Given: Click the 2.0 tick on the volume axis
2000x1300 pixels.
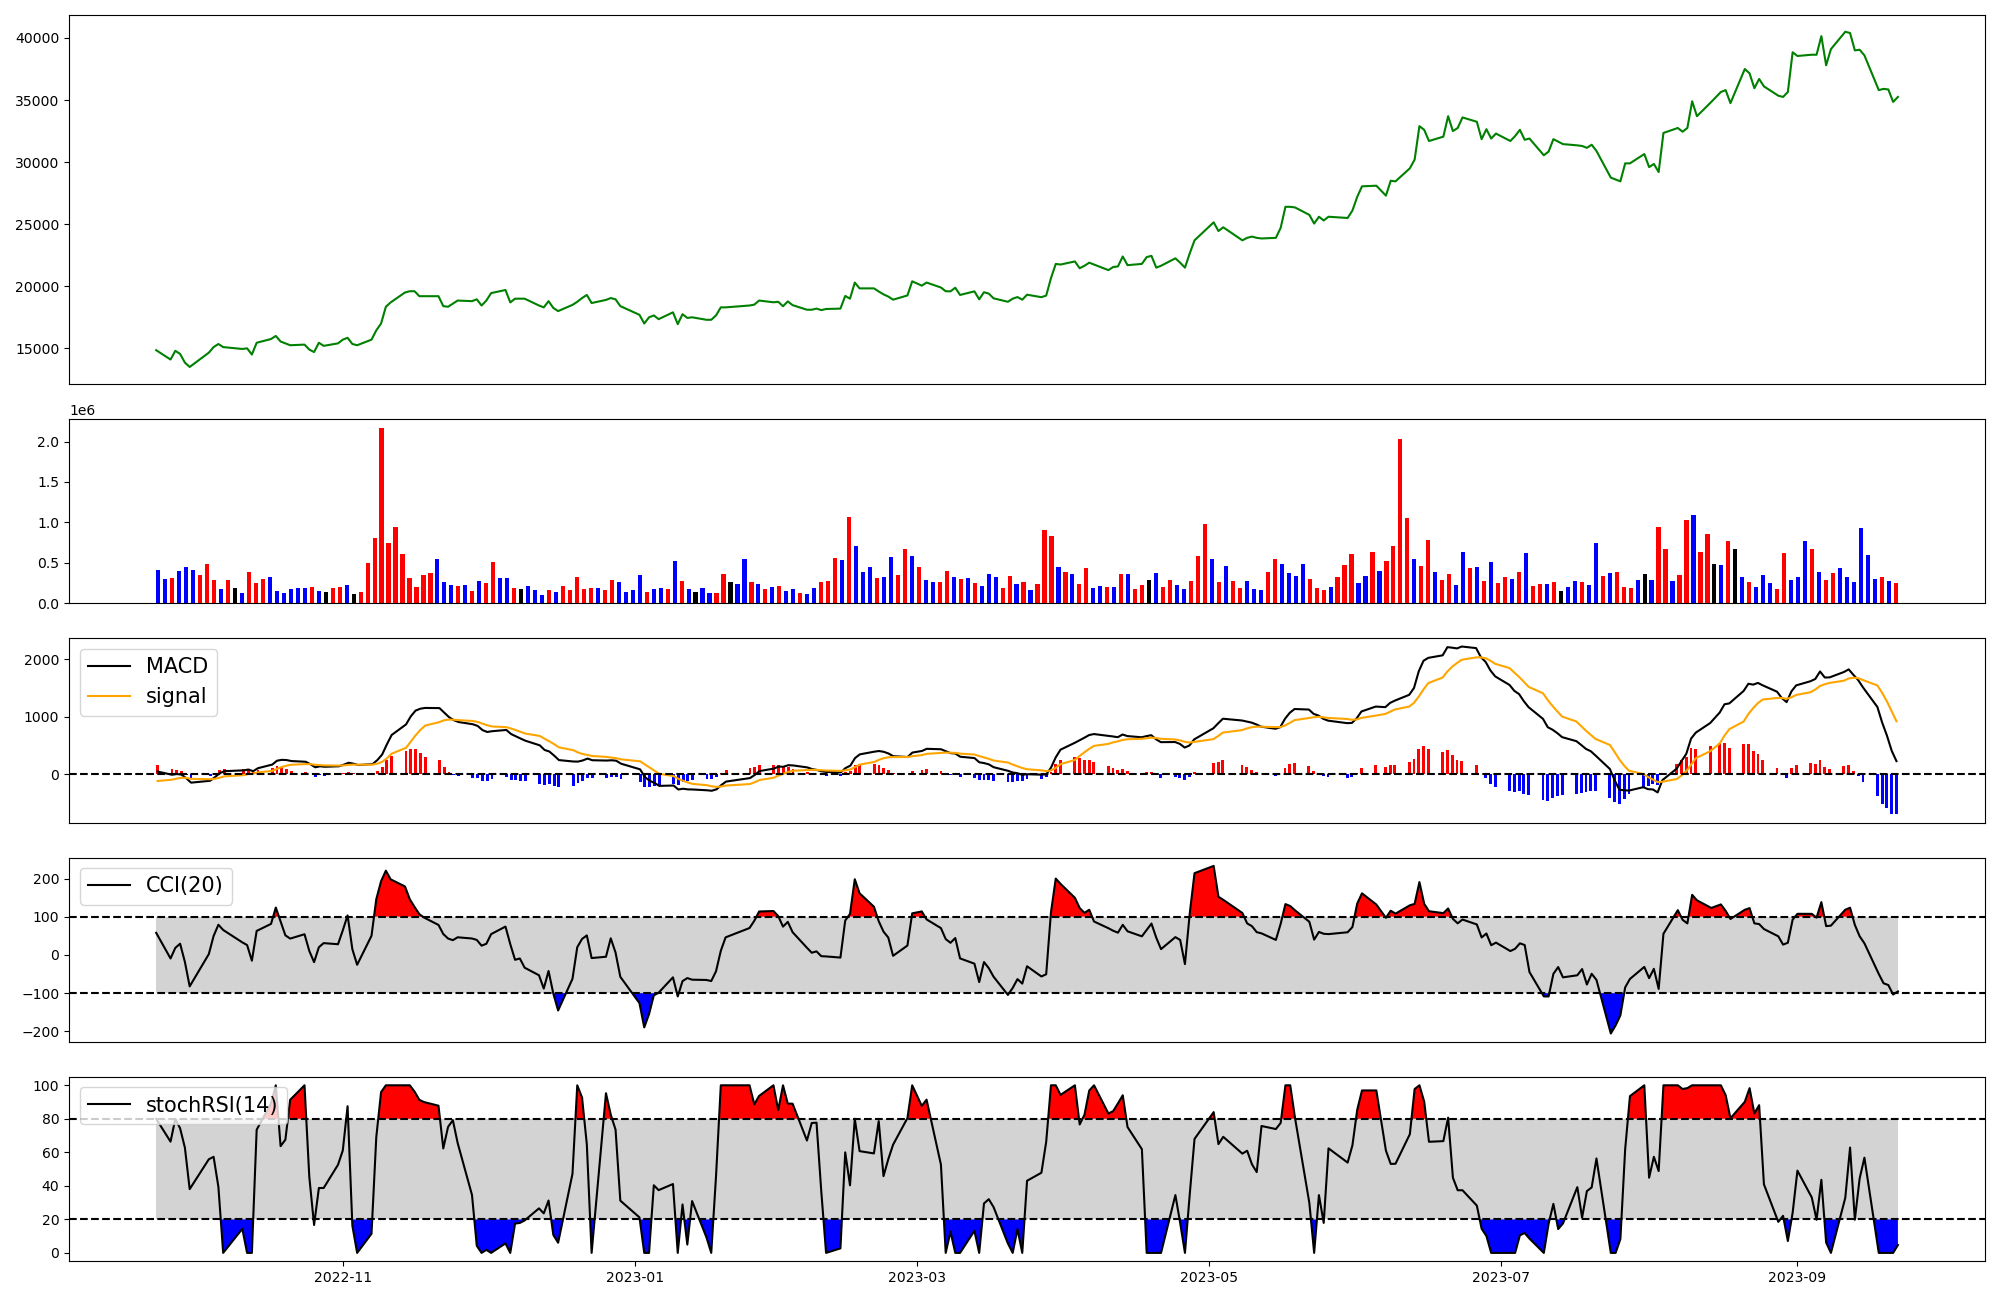Looking at the screenshot, I should [x=47, y=442].
